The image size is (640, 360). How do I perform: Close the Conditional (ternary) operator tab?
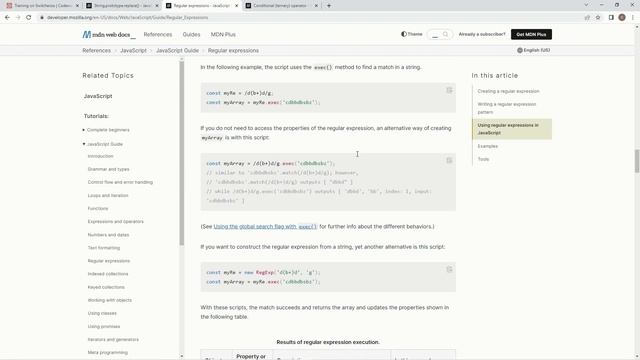pyautogui.click(x=316, y=6)
